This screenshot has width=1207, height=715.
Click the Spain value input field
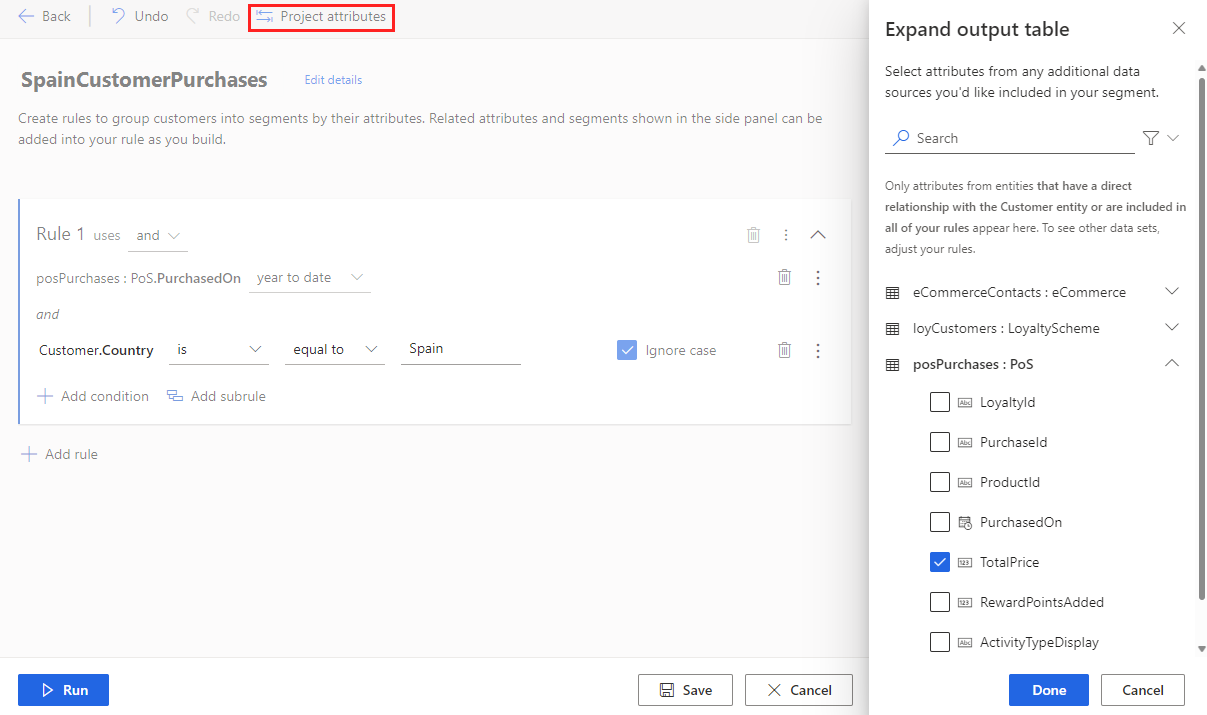click(460, 348)
